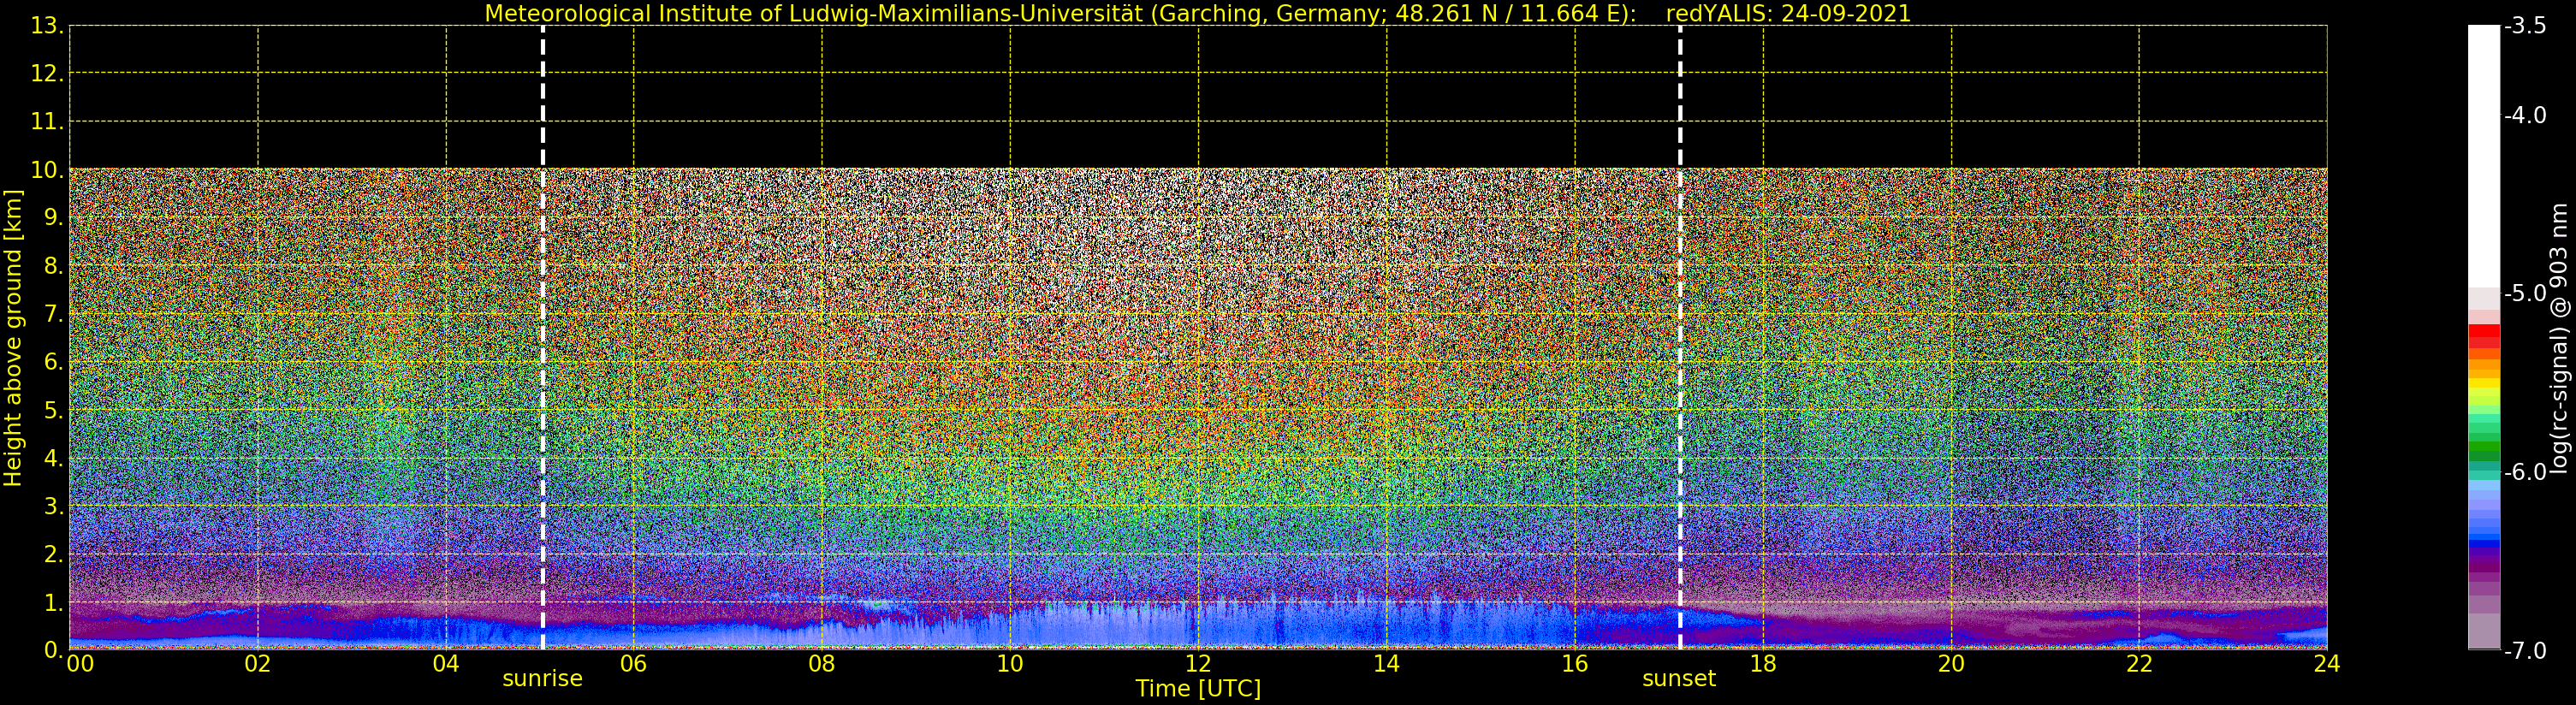2576x705 pixels.
Task: Click the "12." tick on the height axis
Action: (x=48, y=74)
